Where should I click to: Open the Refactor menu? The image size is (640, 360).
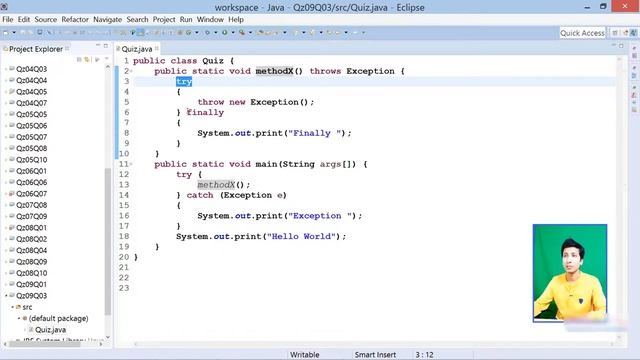click(75, 19)
